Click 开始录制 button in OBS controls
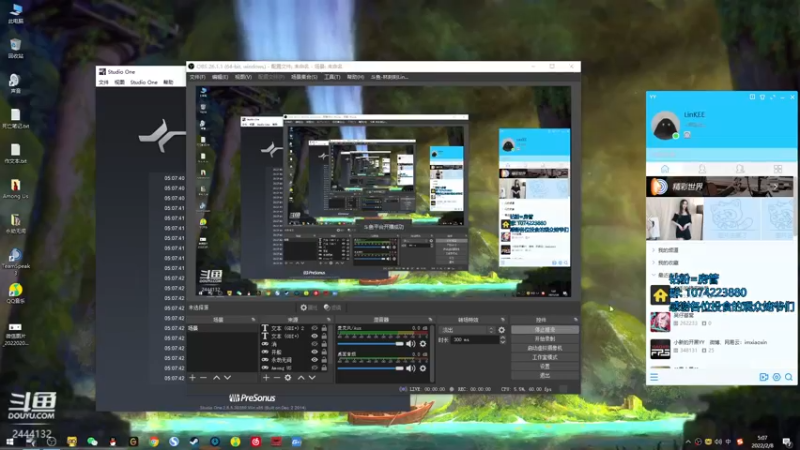The height and width of the screenshot is (450, 800). [545, 339]
